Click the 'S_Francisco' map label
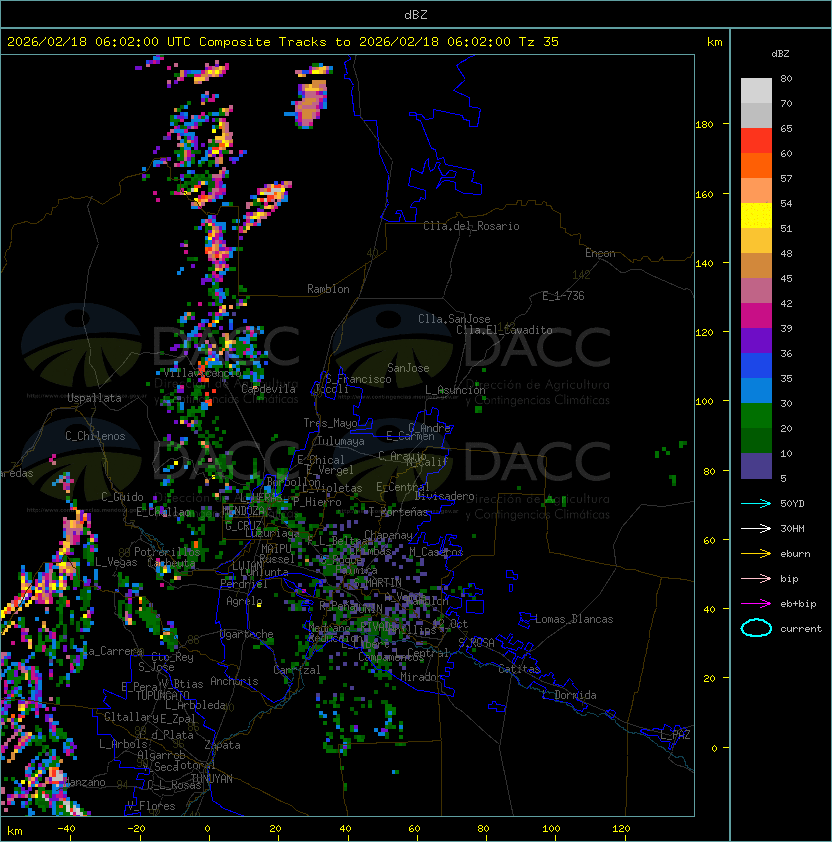The width and height of the screenshot is (832, 842). coord(358,379)
